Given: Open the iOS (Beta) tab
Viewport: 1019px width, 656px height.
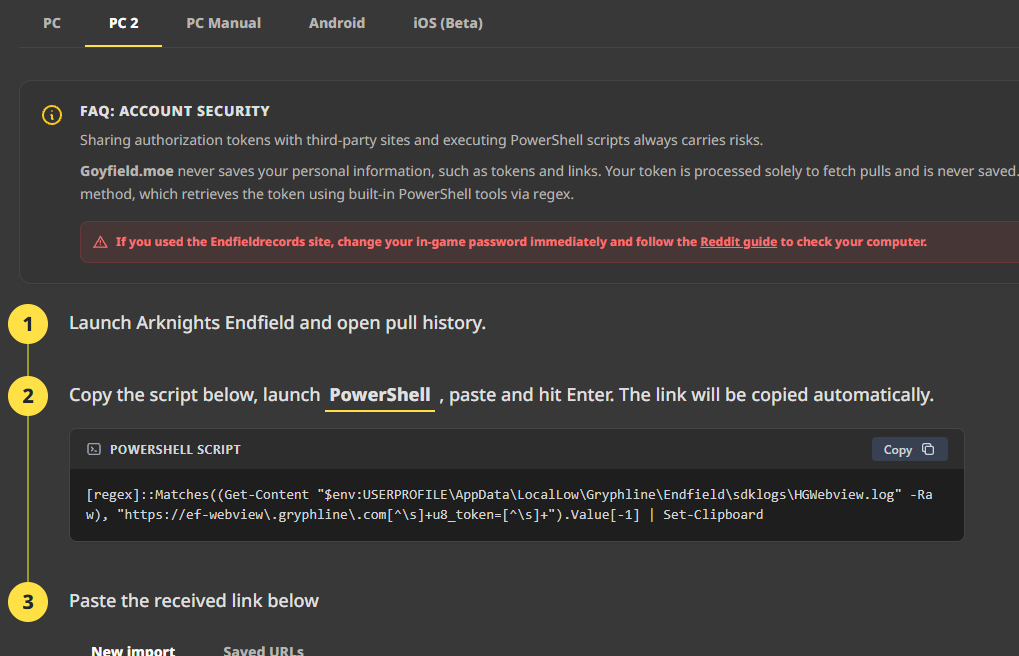Looking at the screenshot, I should point(448,23).
